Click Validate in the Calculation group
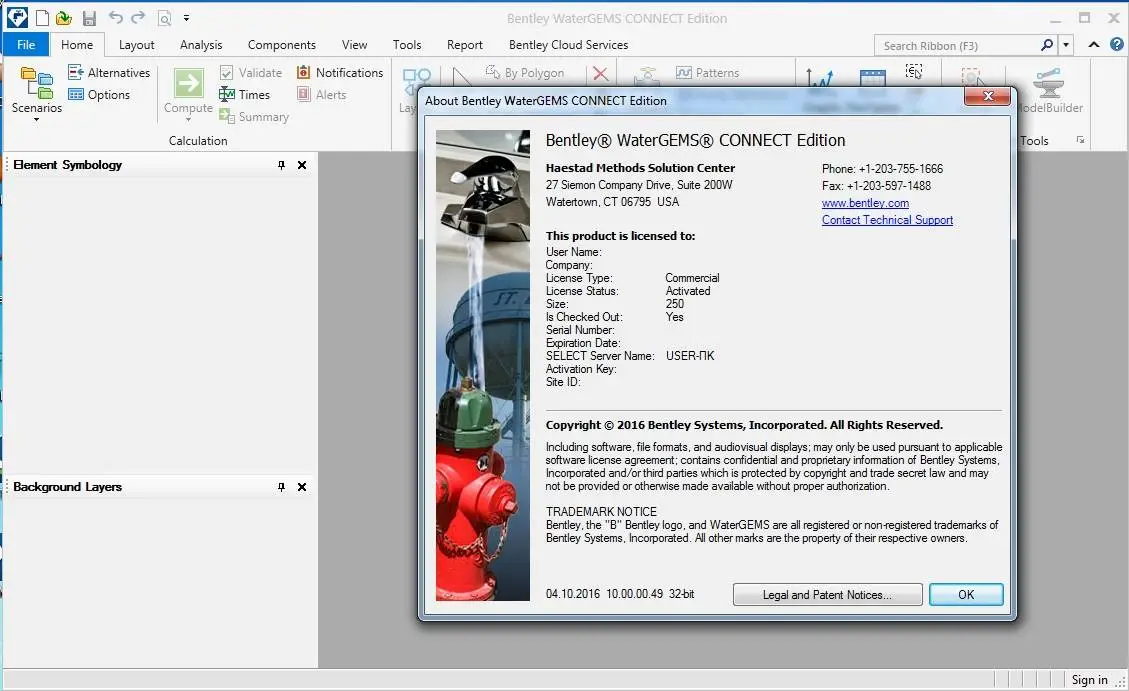Screen dimensions: 1129x691 click(251, 73)
